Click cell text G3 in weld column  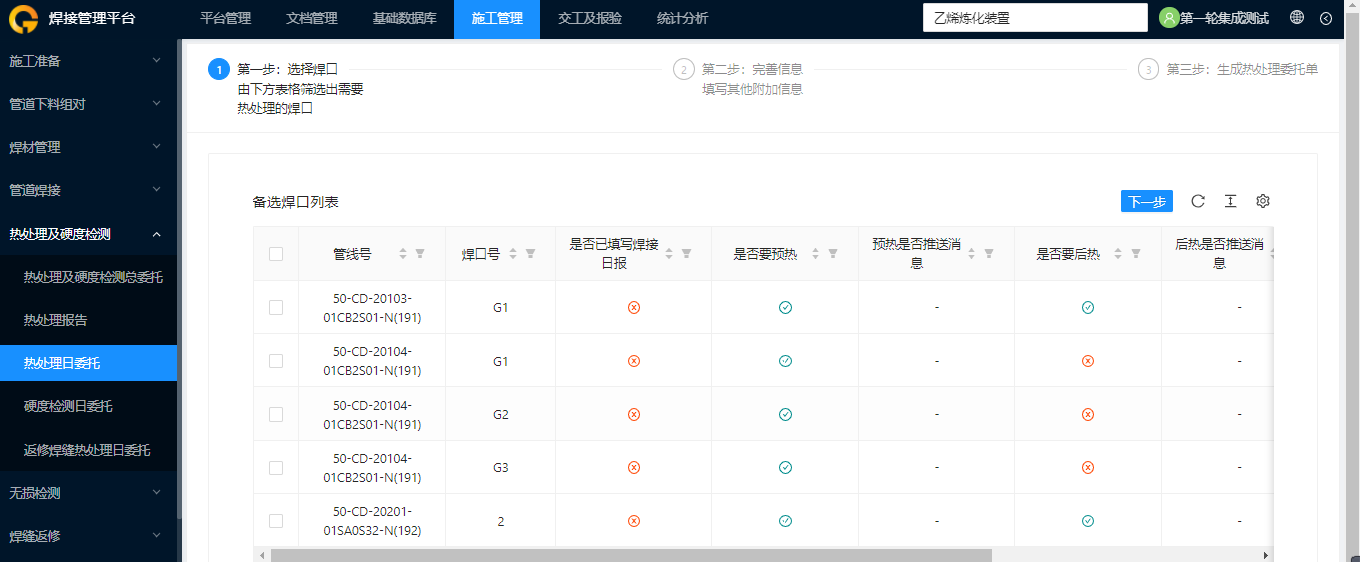coord(501,467)
